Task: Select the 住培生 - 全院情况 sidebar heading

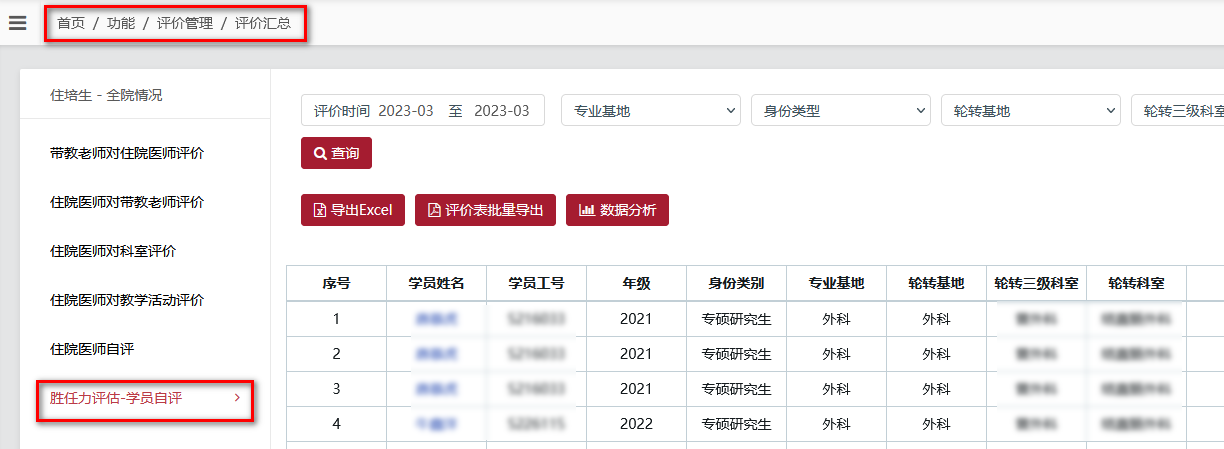Action: 106,95
